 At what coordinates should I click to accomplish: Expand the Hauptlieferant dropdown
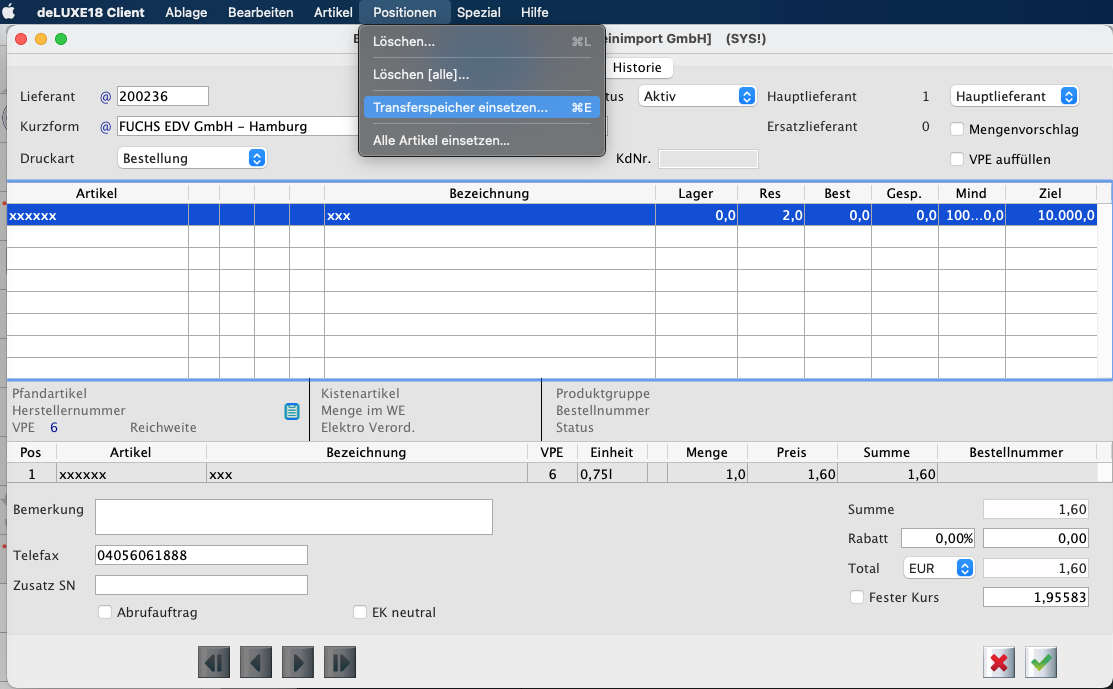point(1014,96)
